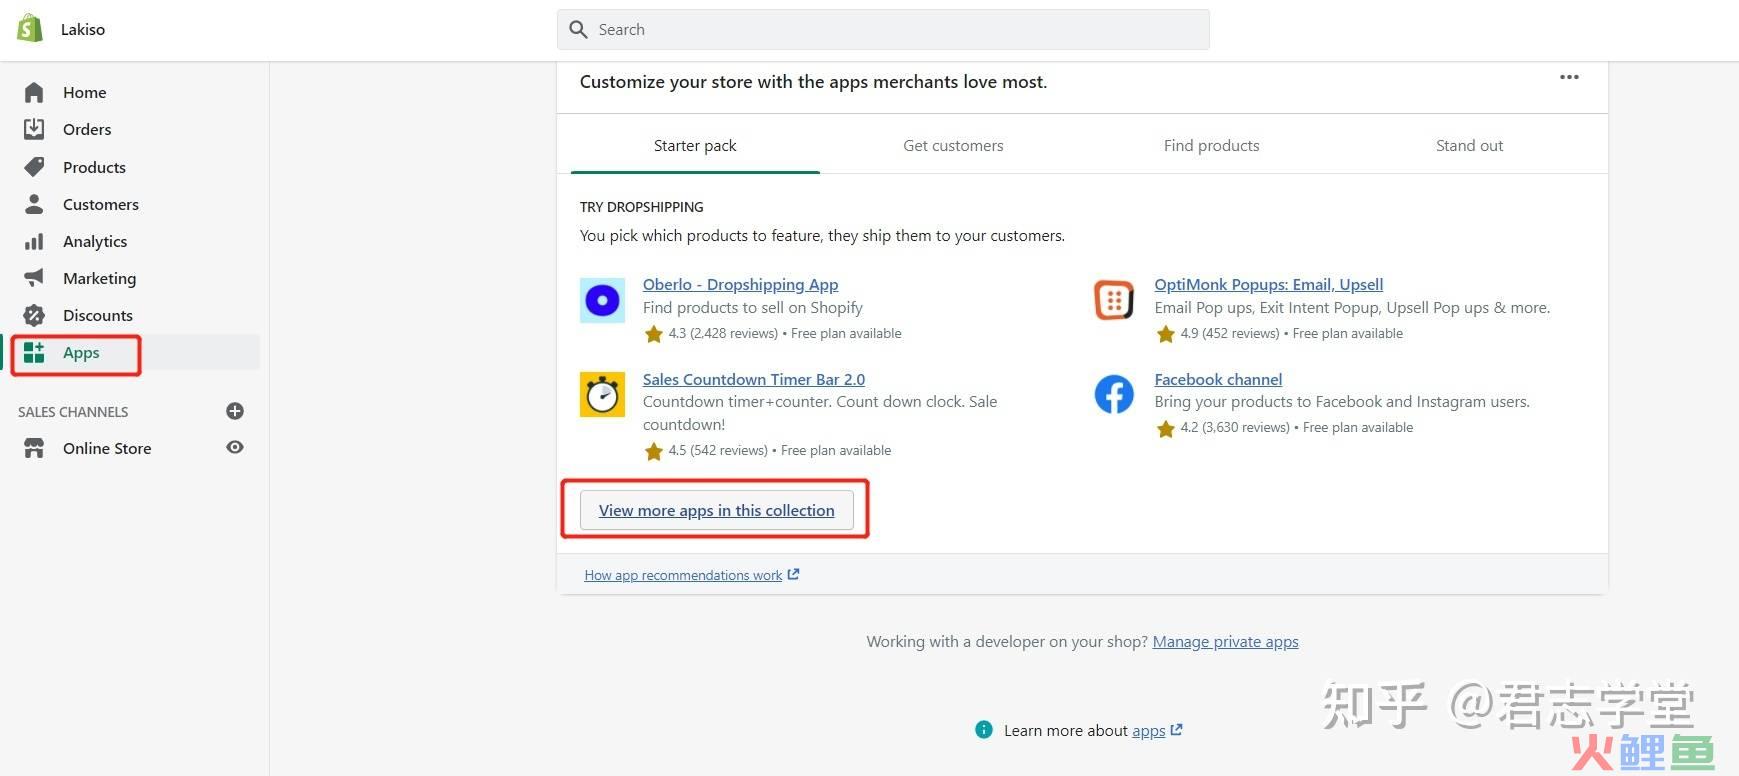Screen dimensions: 1739x776
Task: Click the Facebook app logo
Action: coord(1113,394)
